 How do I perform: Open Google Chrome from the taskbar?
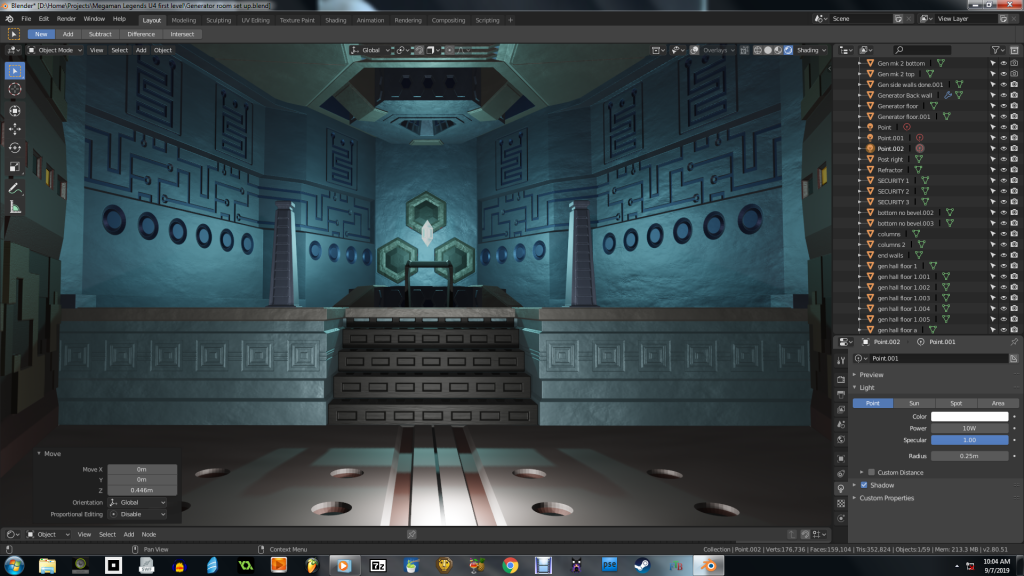point(510,566)
